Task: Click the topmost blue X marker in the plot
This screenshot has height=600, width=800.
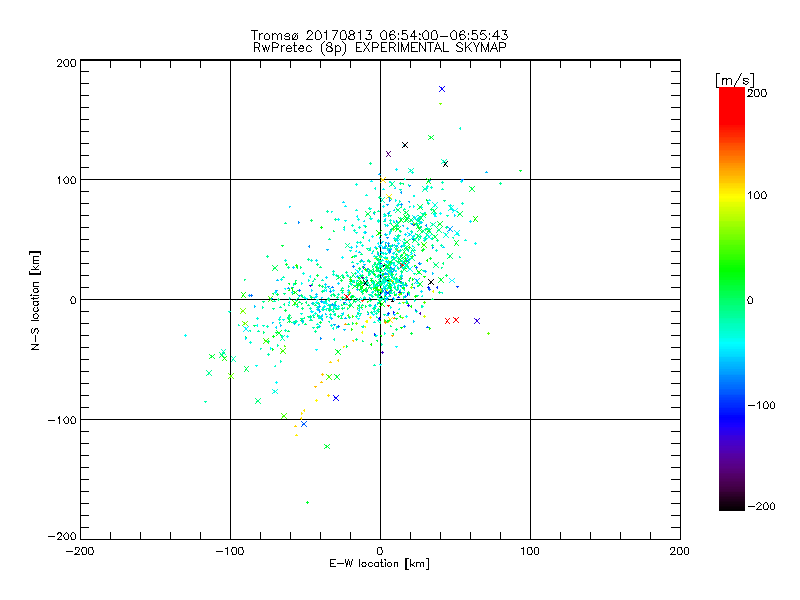Action: (x=442, y=89)
